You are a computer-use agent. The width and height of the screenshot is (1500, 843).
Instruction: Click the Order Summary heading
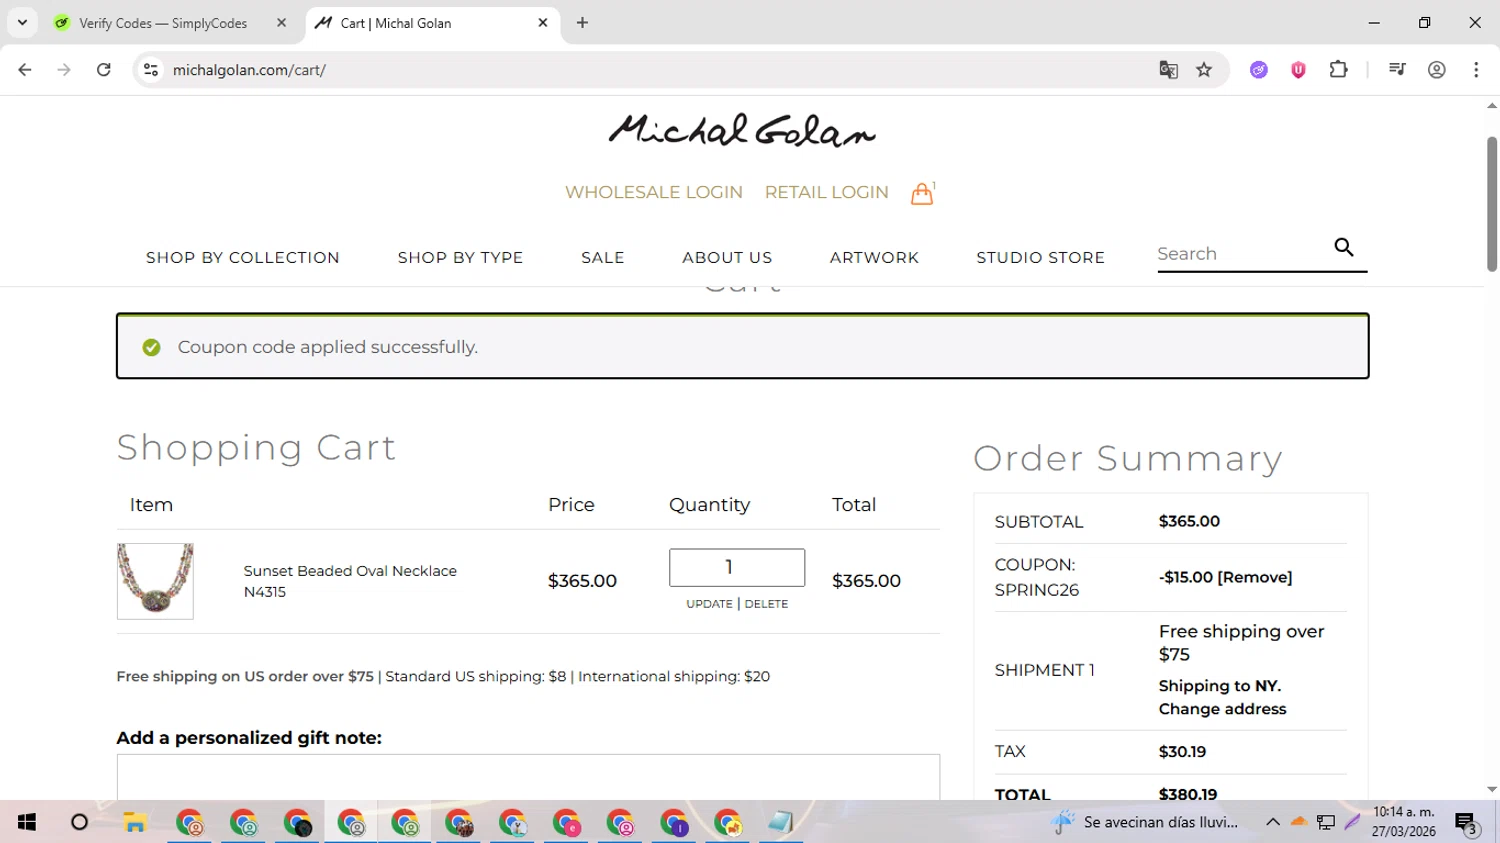[1128, 458]
